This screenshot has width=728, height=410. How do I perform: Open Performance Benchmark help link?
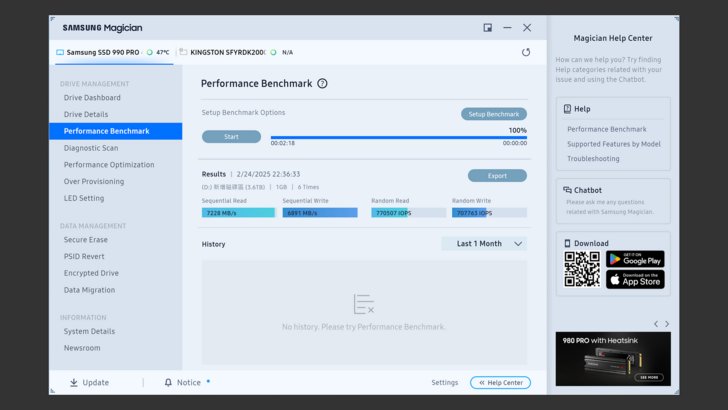pos(606,129)
